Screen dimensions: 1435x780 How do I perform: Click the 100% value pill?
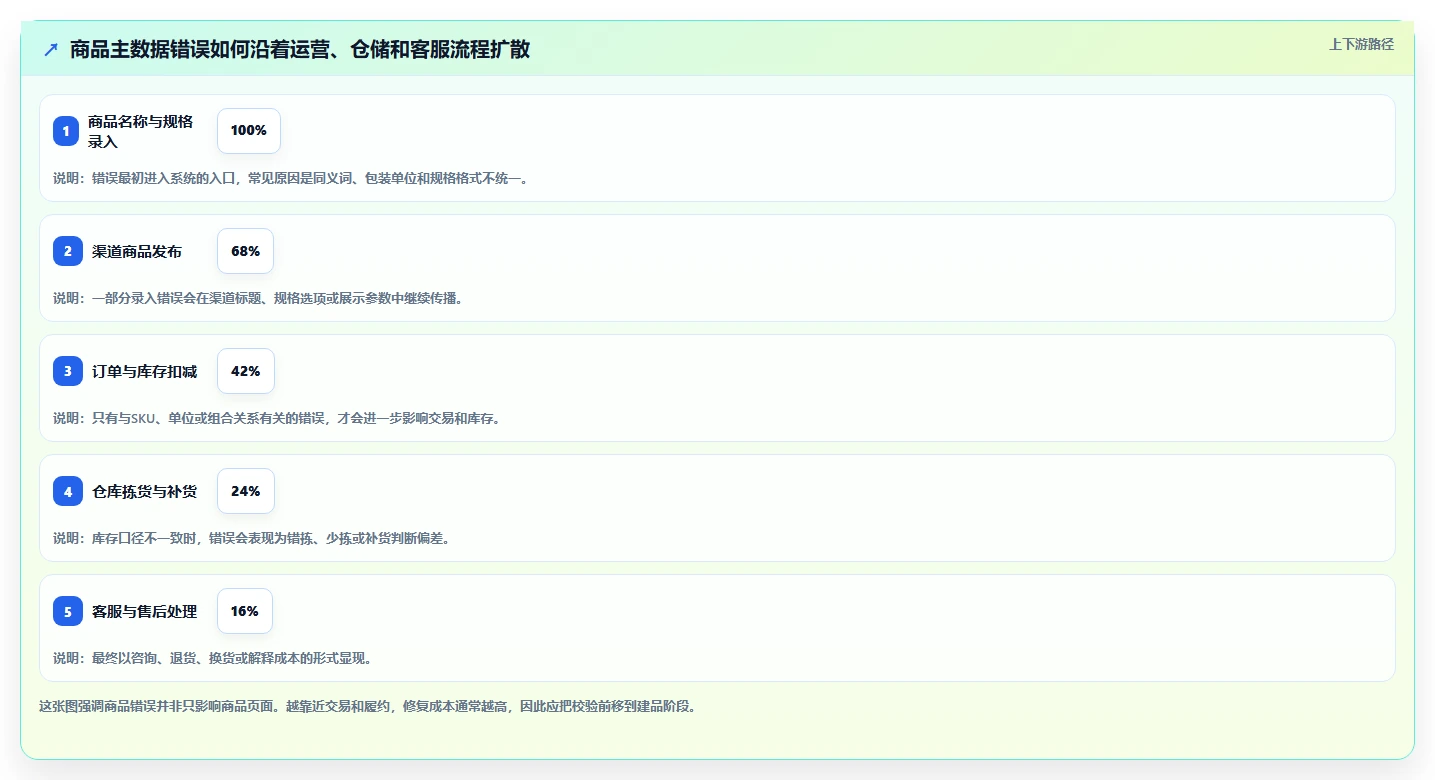(x=249, y=131)
